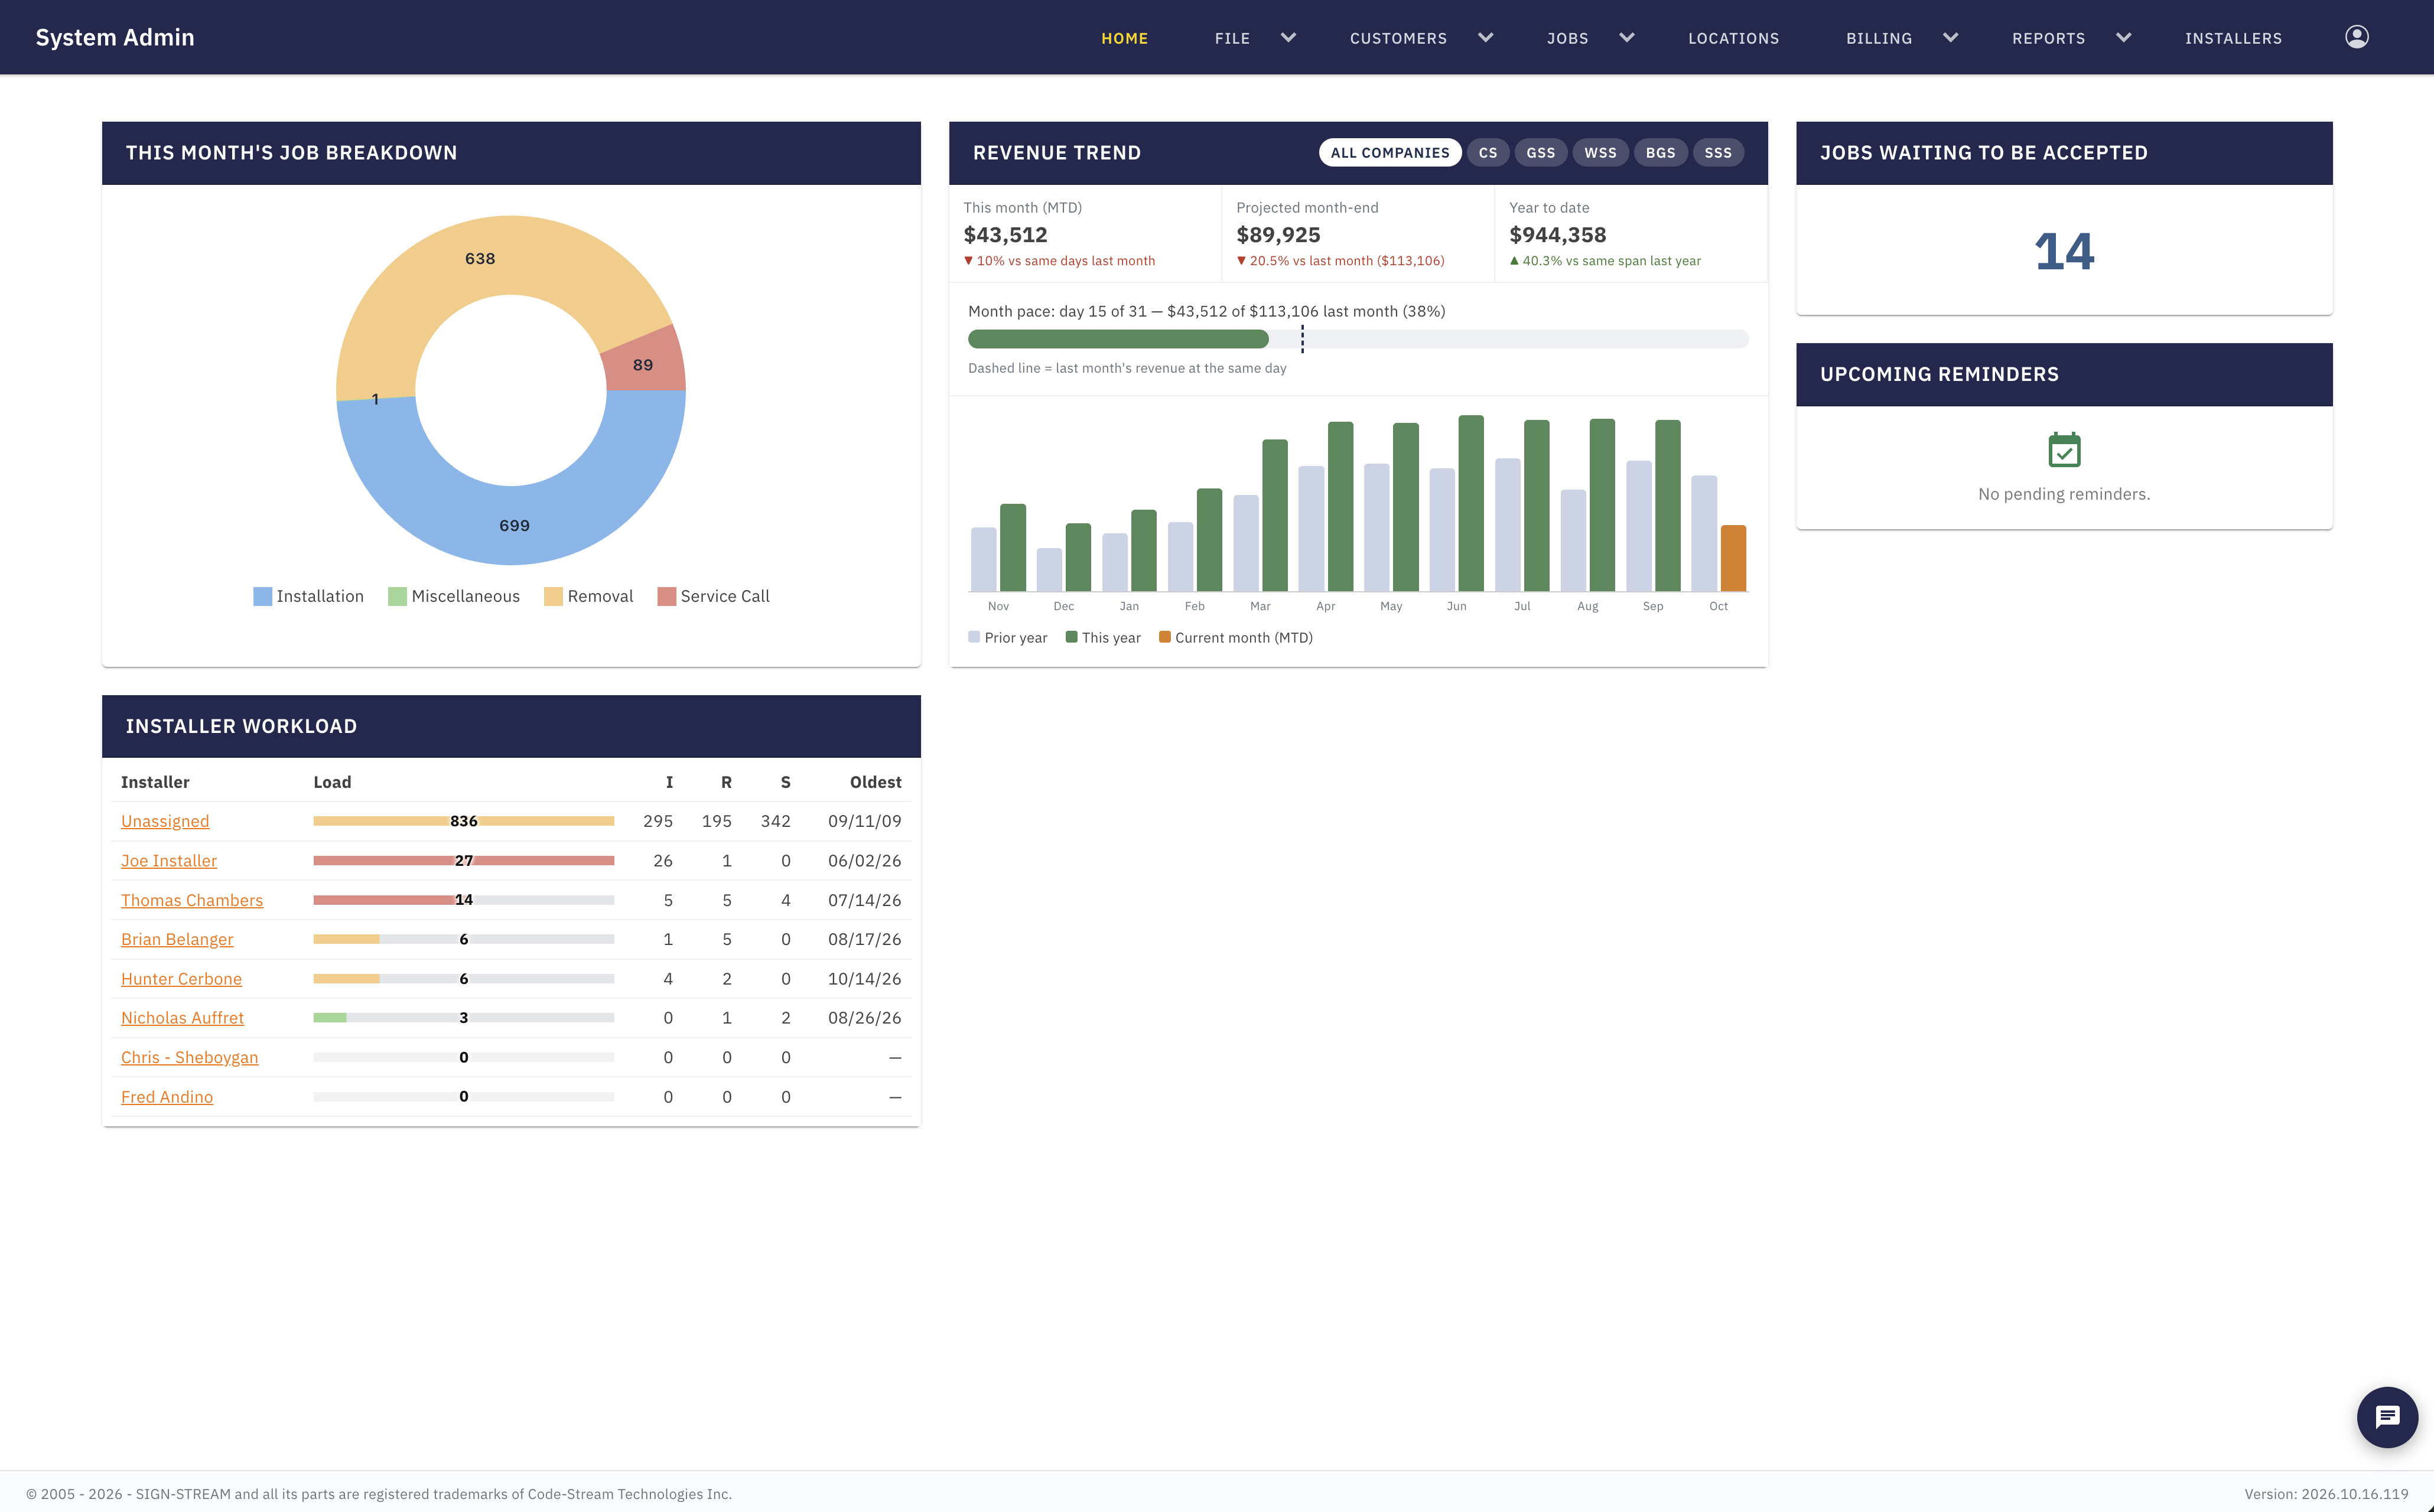Screen dimensions: 2434x1512
Task: Click the Year to date $944,358 value
Action: 1557,235
